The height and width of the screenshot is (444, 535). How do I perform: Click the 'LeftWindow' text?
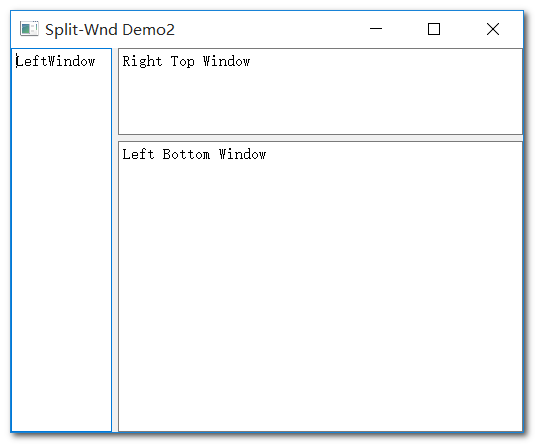pos(55,61)
